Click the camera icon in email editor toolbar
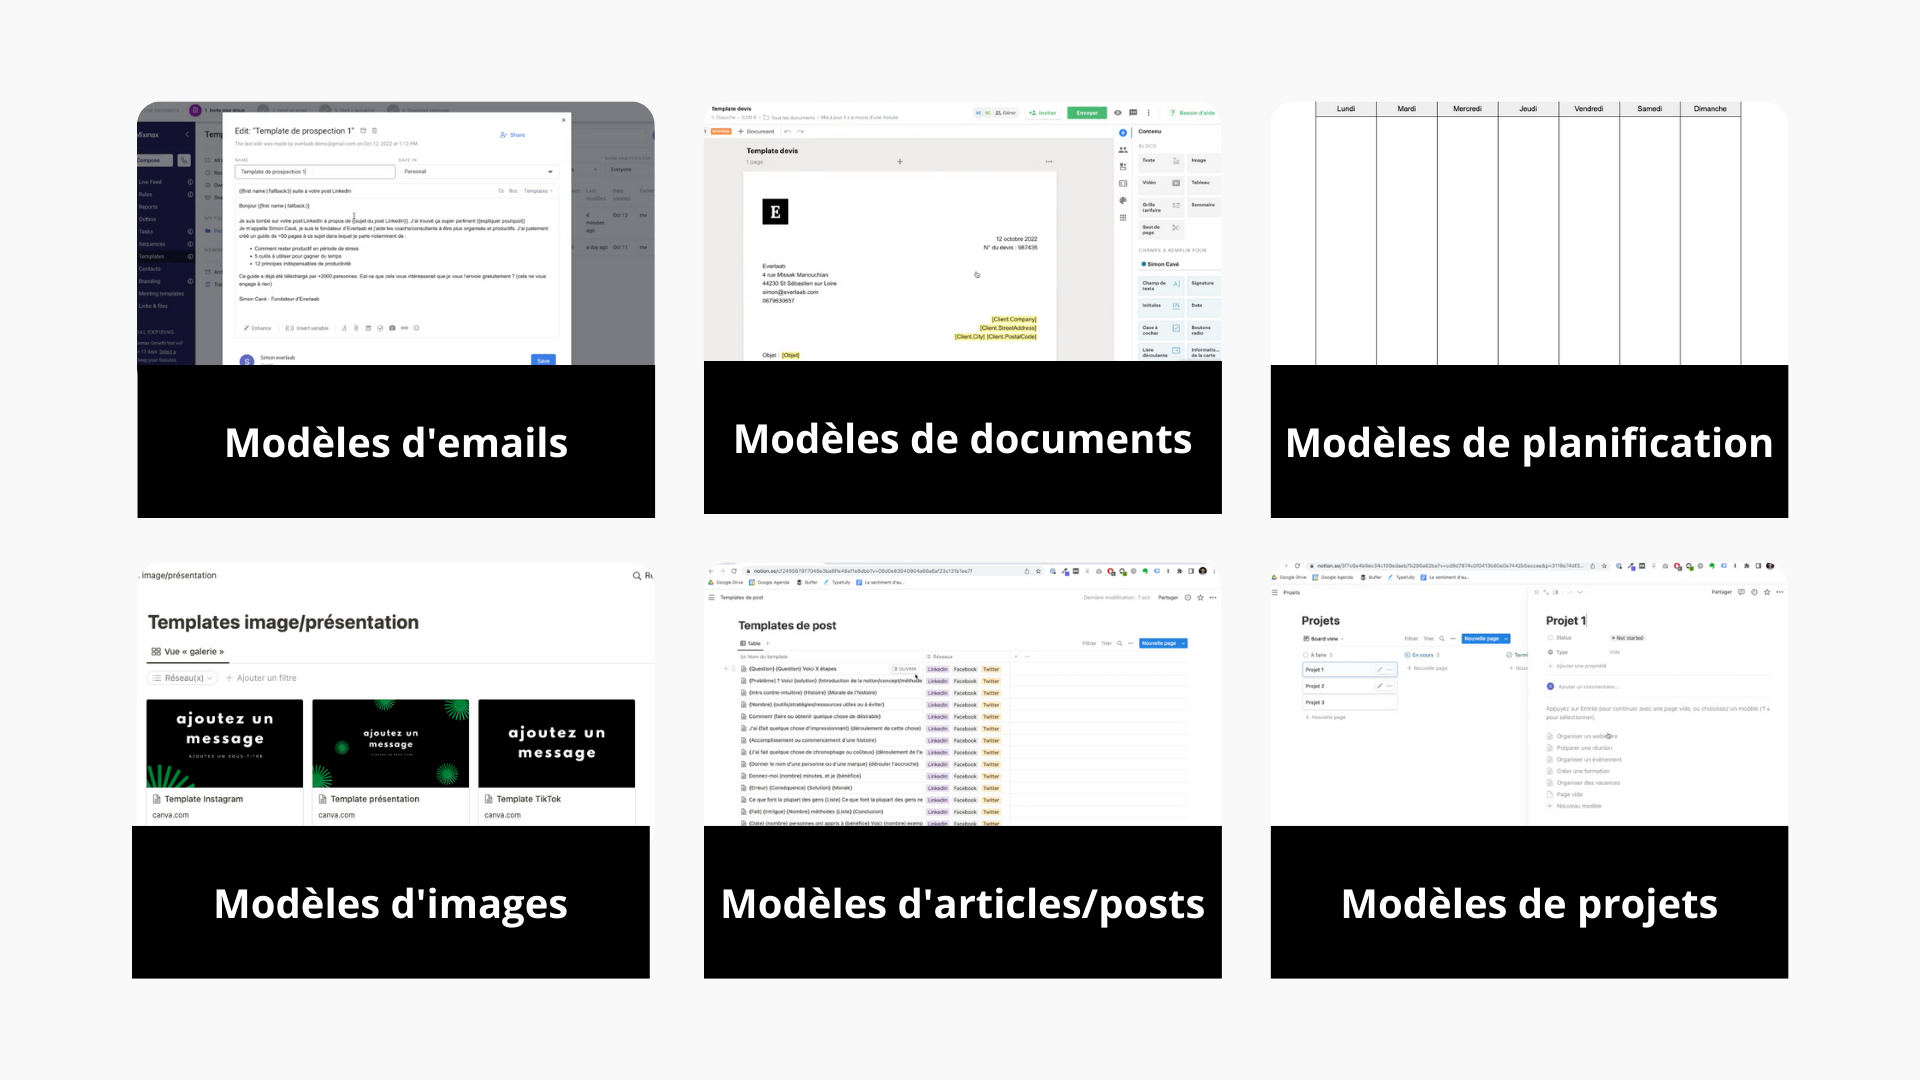 point(392,328)
